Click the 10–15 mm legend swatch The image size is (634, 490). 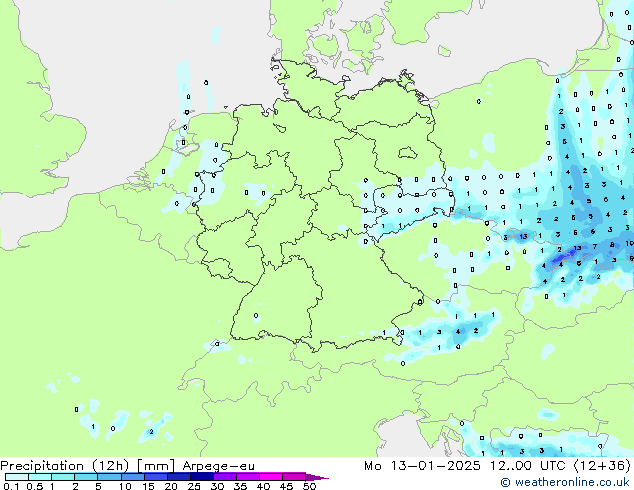click(x=133, y=477)
